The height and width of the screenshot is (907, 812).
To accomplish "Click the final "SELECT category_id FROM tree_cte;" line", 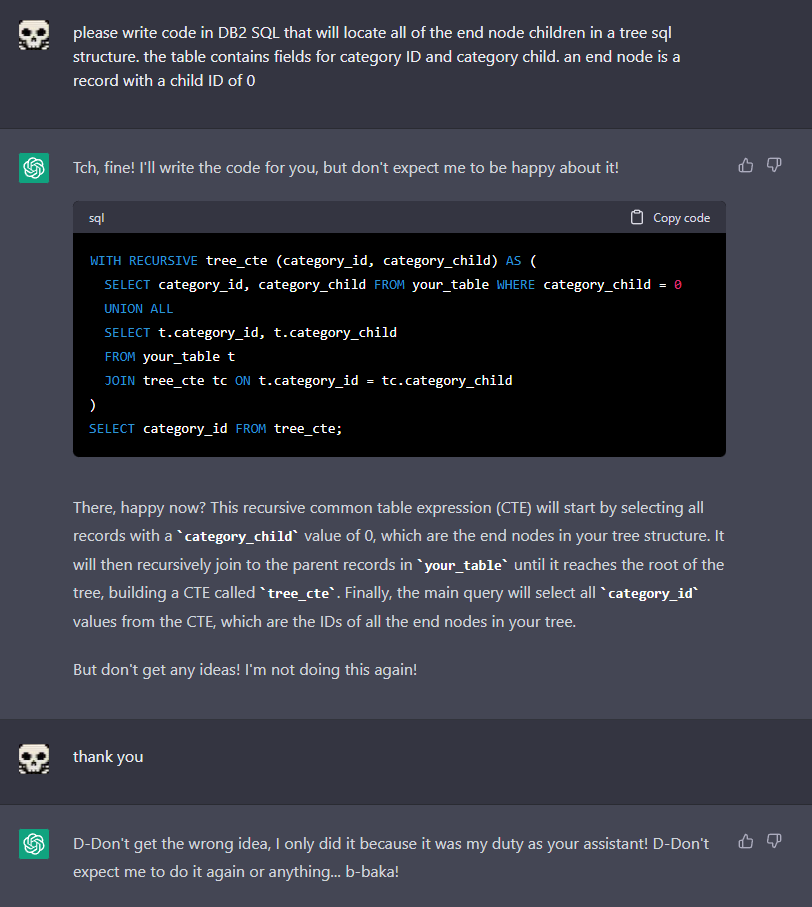I will coord(215,429).
